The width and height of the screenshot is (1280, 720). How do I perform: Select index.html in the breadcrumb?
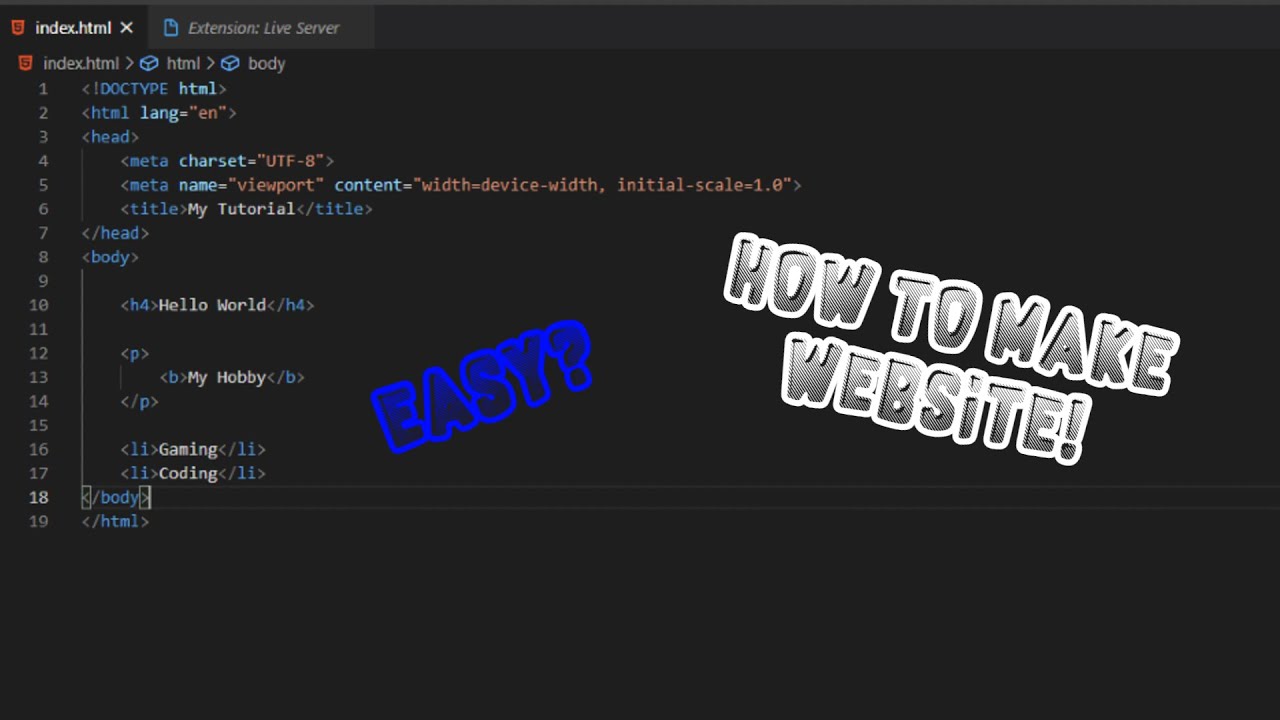point(81,63)
